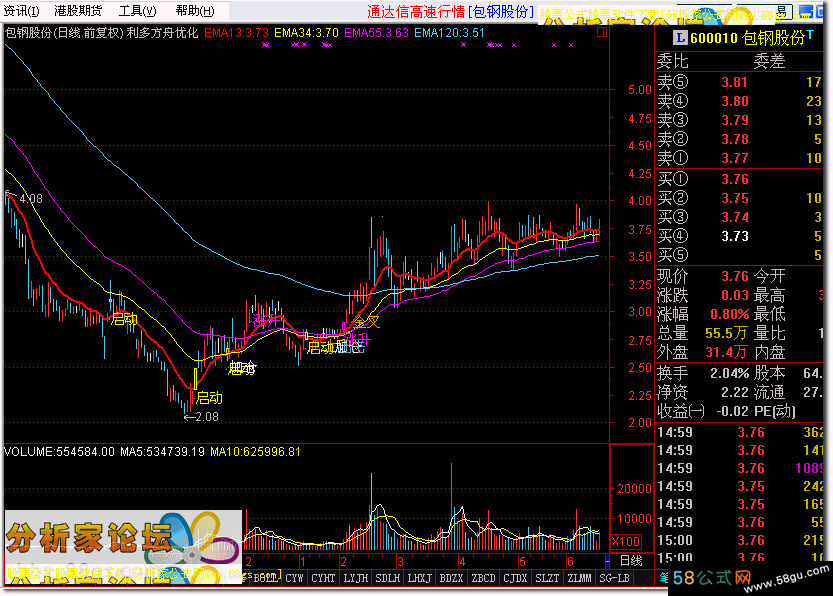Click the red window-layout icon at chart top-right
This screenshot has width=833, height=596.
point(602,32)
